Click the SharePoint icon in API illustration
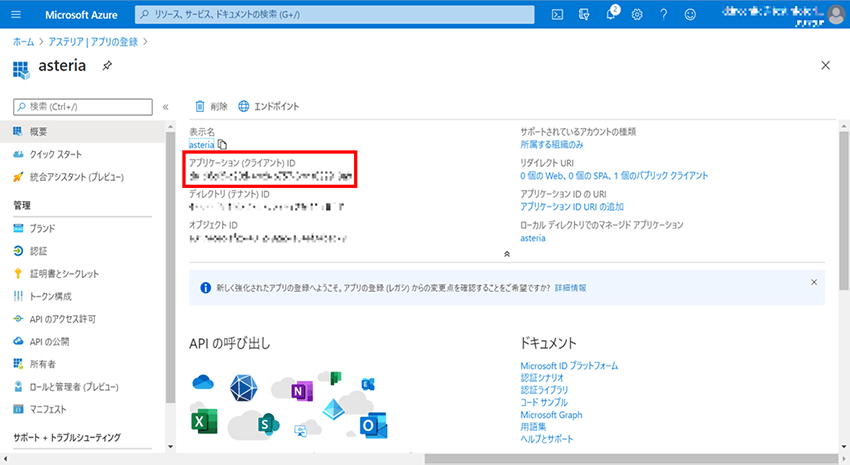Image resolution: width=850 pixels, height=465 pixels. [268, 423]
